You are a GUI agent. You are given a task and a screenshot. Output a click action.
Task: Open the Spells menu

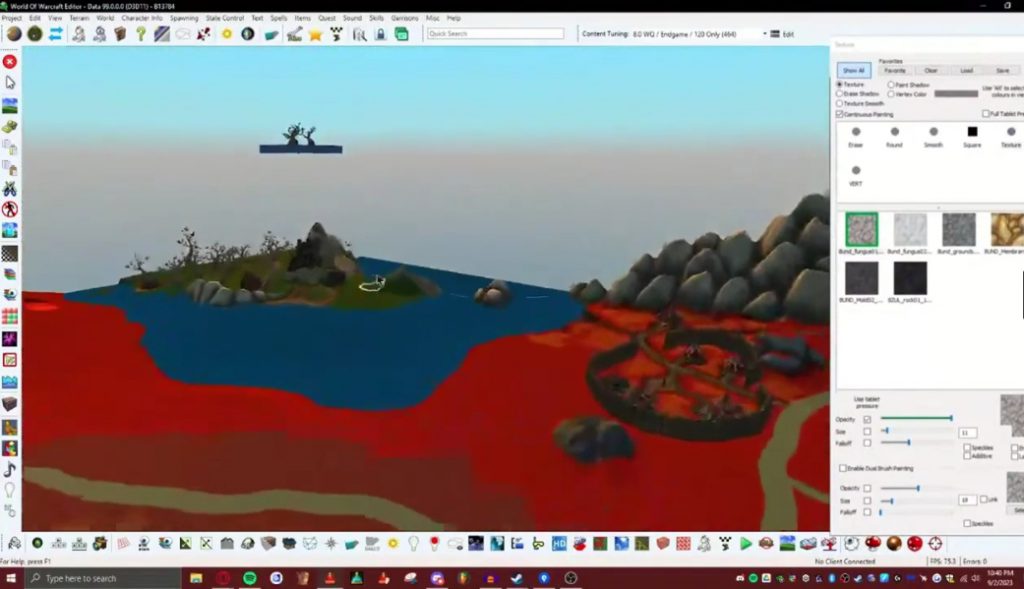(278, 18)
